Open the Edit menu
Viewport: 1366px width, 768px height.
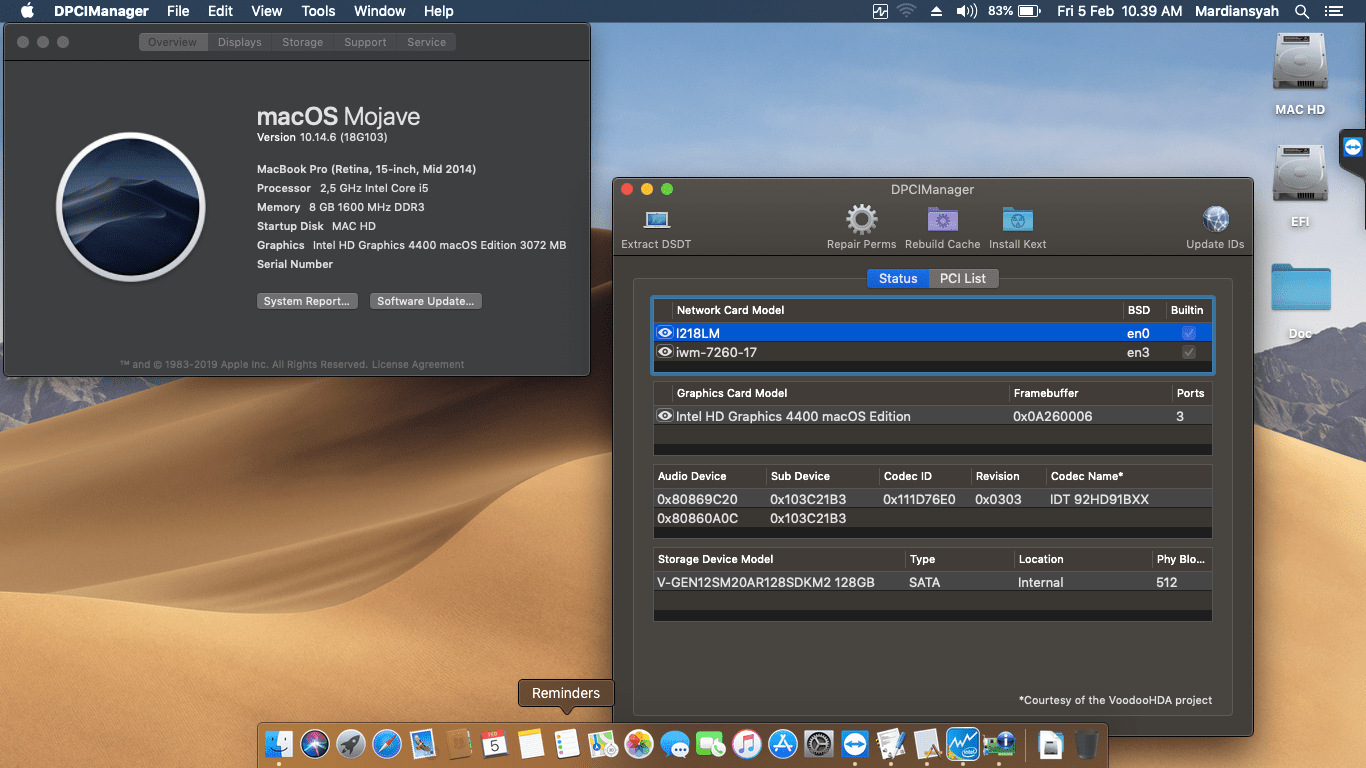coord(220,11)
